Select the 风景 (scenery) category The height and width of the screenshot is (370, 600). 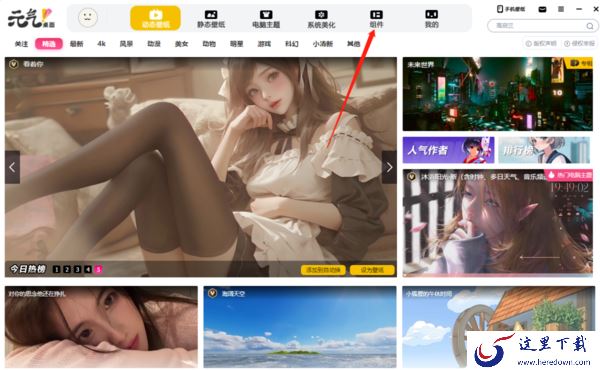126,44
